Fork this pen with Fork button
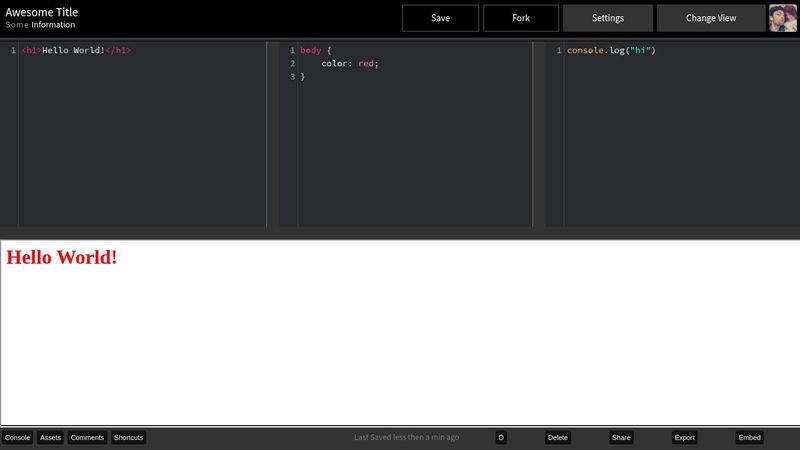 point(521,18)
